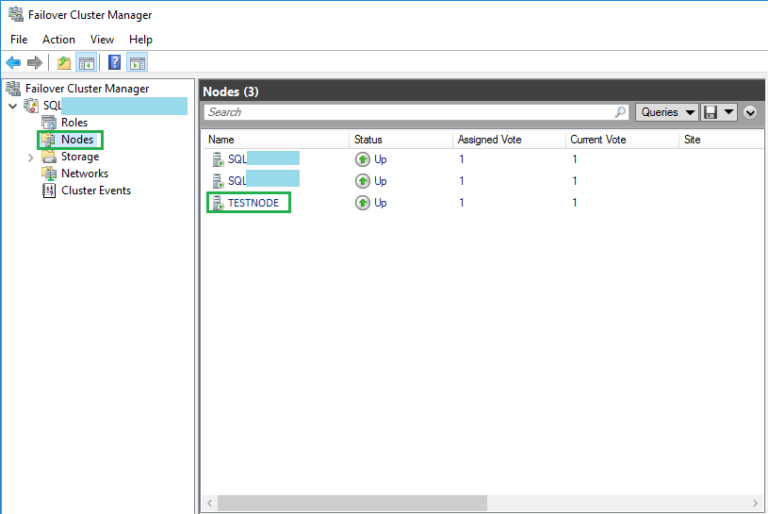This screenshot has height=514, width=768.
Task: Click the Nodes folder icon in tree
Action: (x=49, y=140)
